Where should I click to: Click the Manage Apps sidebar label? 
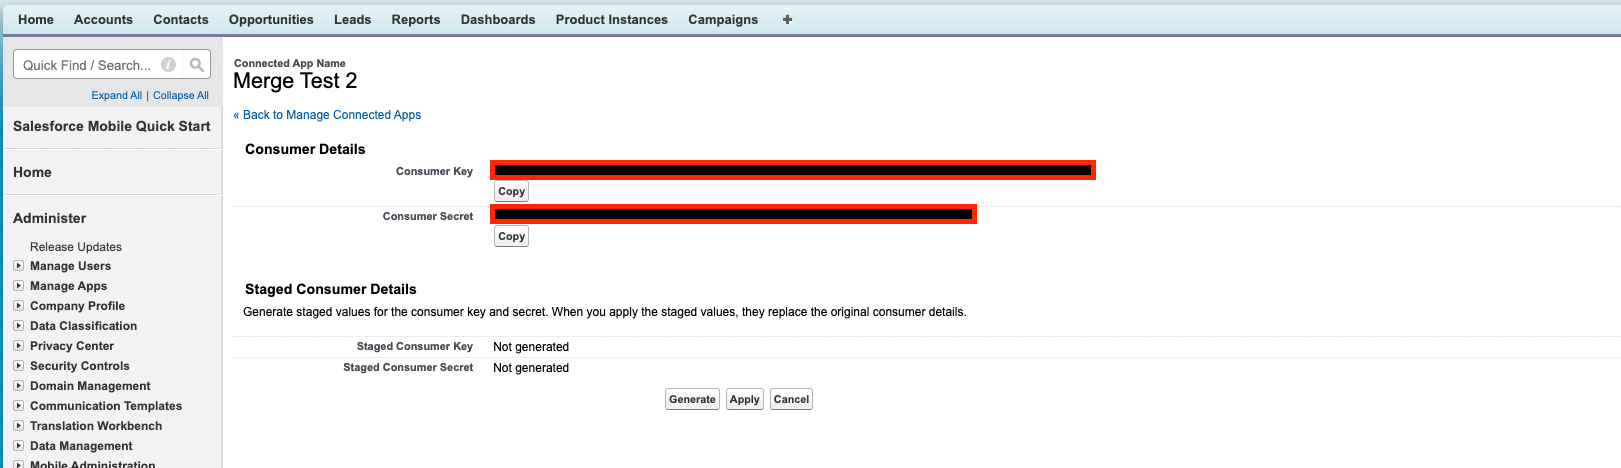(68, 286)
